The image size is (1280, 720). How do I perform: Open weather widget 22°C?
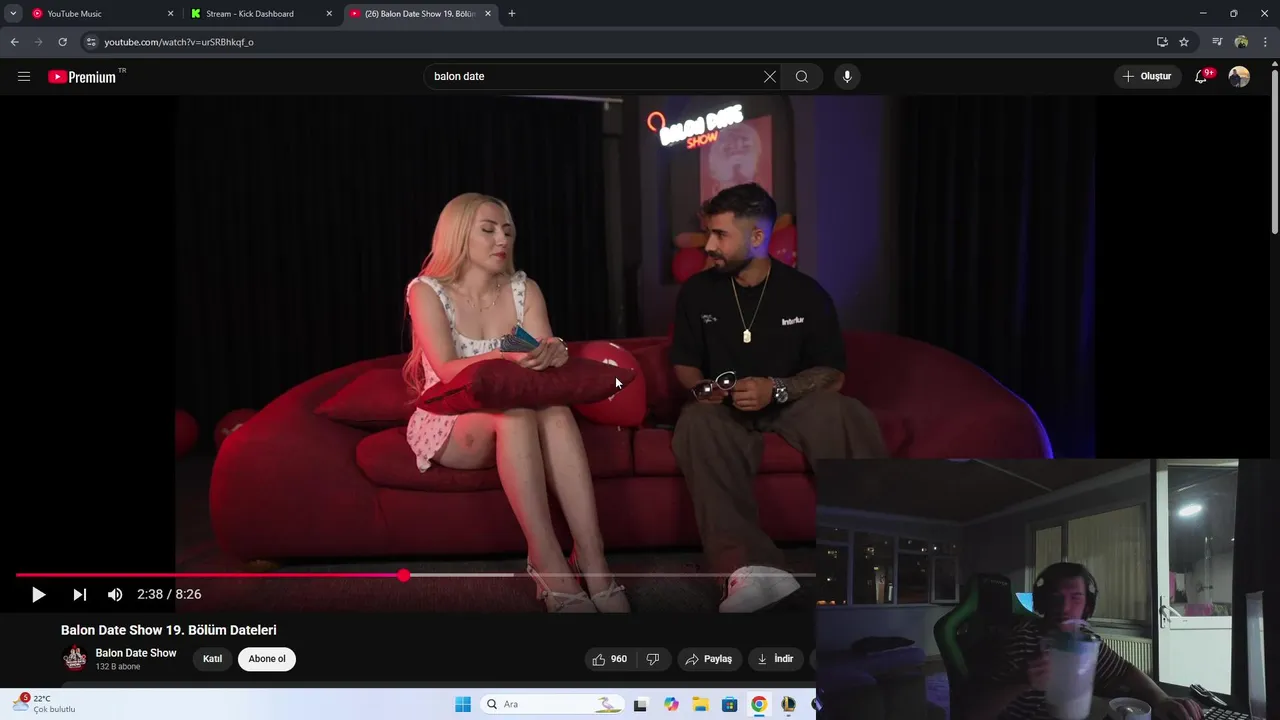coord(45,704)
